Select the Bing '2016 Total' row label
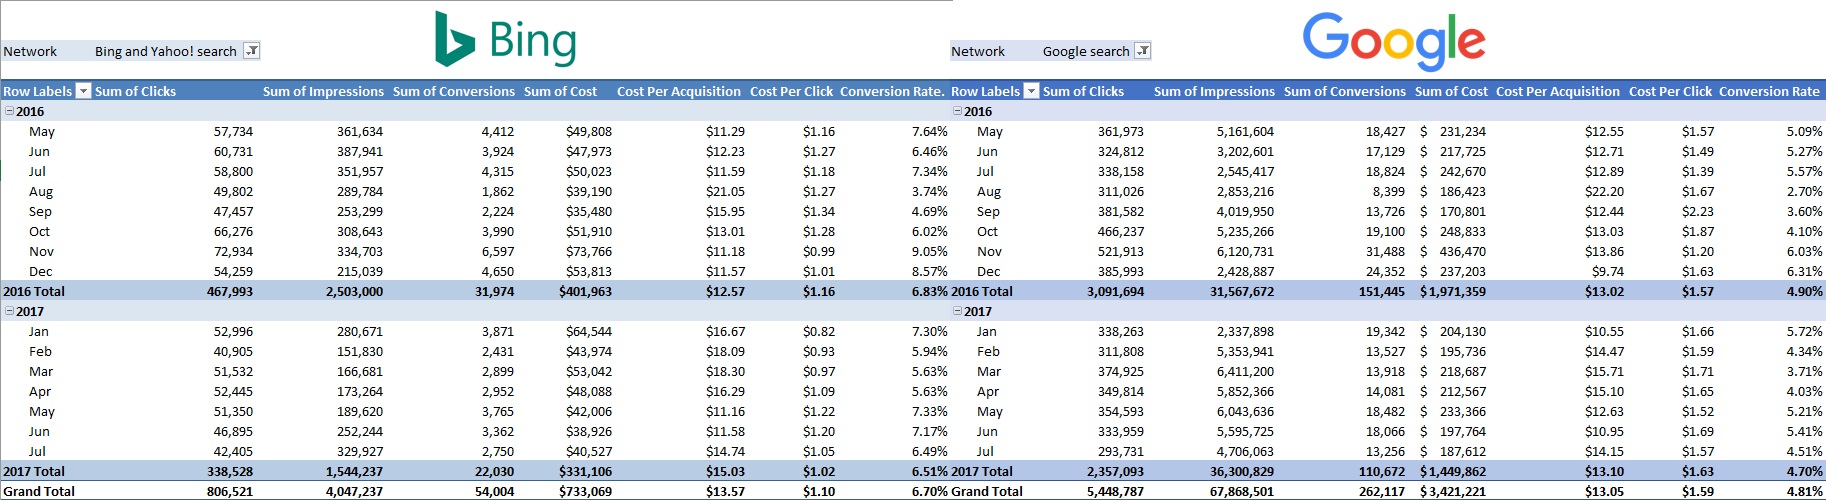Viewport: 1826px width, 500px height. click(34, 291)
